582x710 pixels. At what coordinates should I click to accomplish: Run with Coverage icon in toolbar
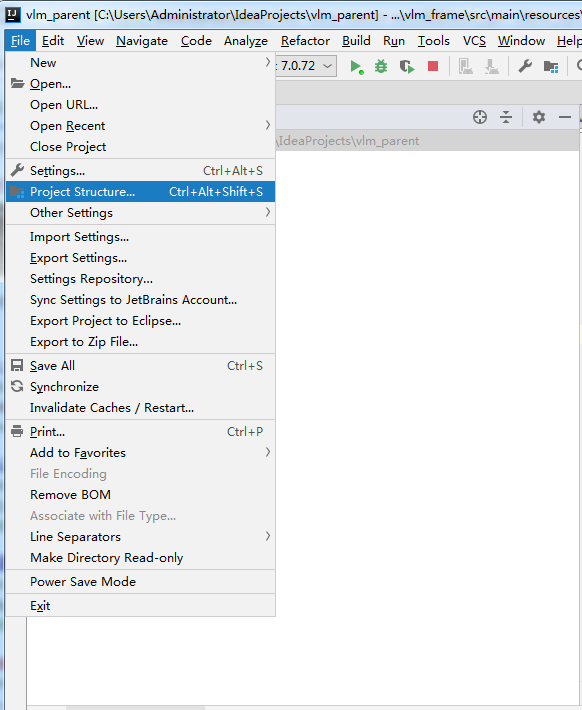(407, 67)
